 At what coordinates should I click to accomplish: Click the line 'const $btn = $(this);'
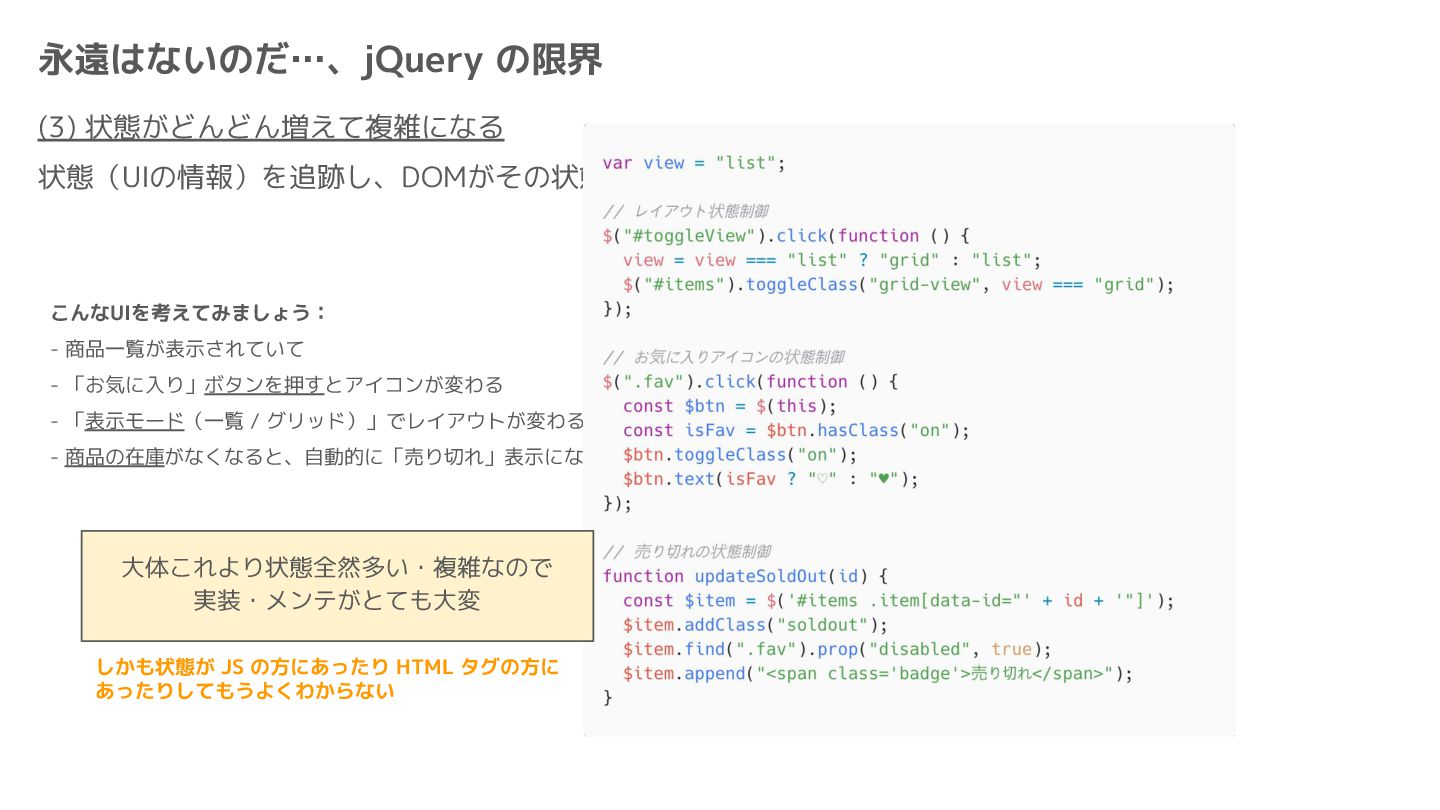pyautogui.click(x=729, y=406)
